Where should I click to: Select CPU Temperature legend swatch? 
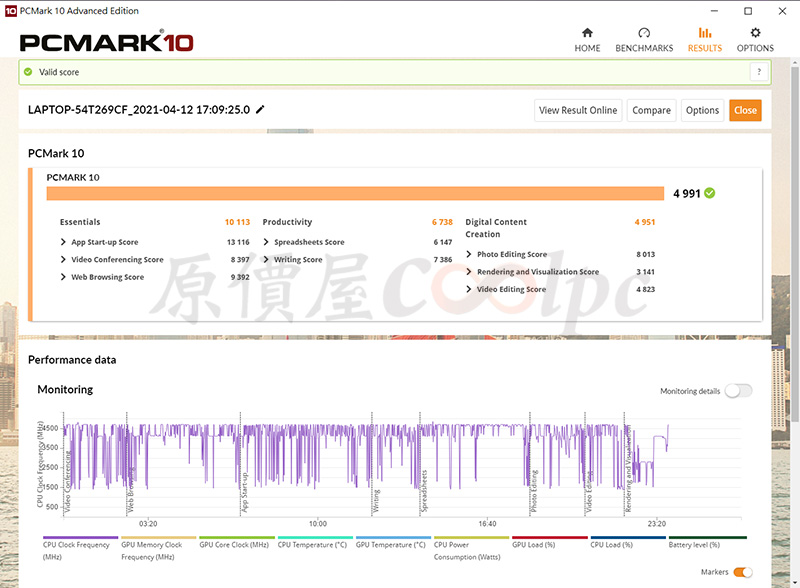(315, 537)
